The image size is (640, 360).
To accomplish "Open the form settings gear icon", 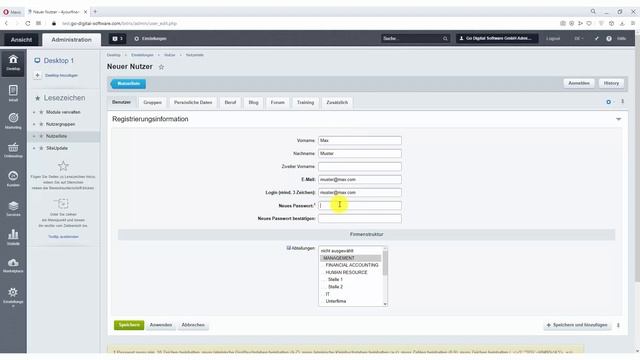I will click(x=609, y=102).
